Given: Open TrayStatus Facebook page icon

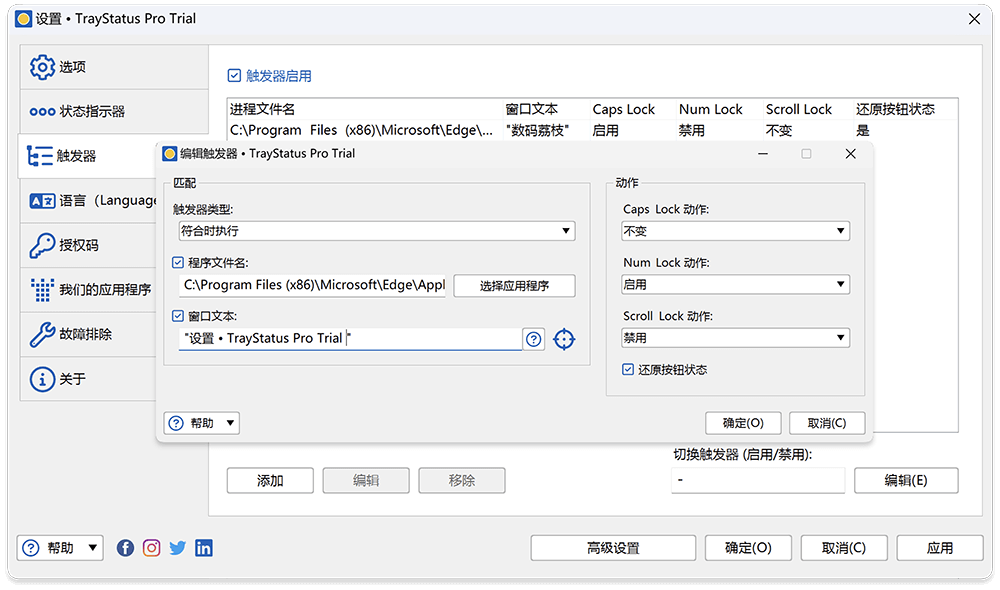Looking at the screenshot, I should 125,547.
